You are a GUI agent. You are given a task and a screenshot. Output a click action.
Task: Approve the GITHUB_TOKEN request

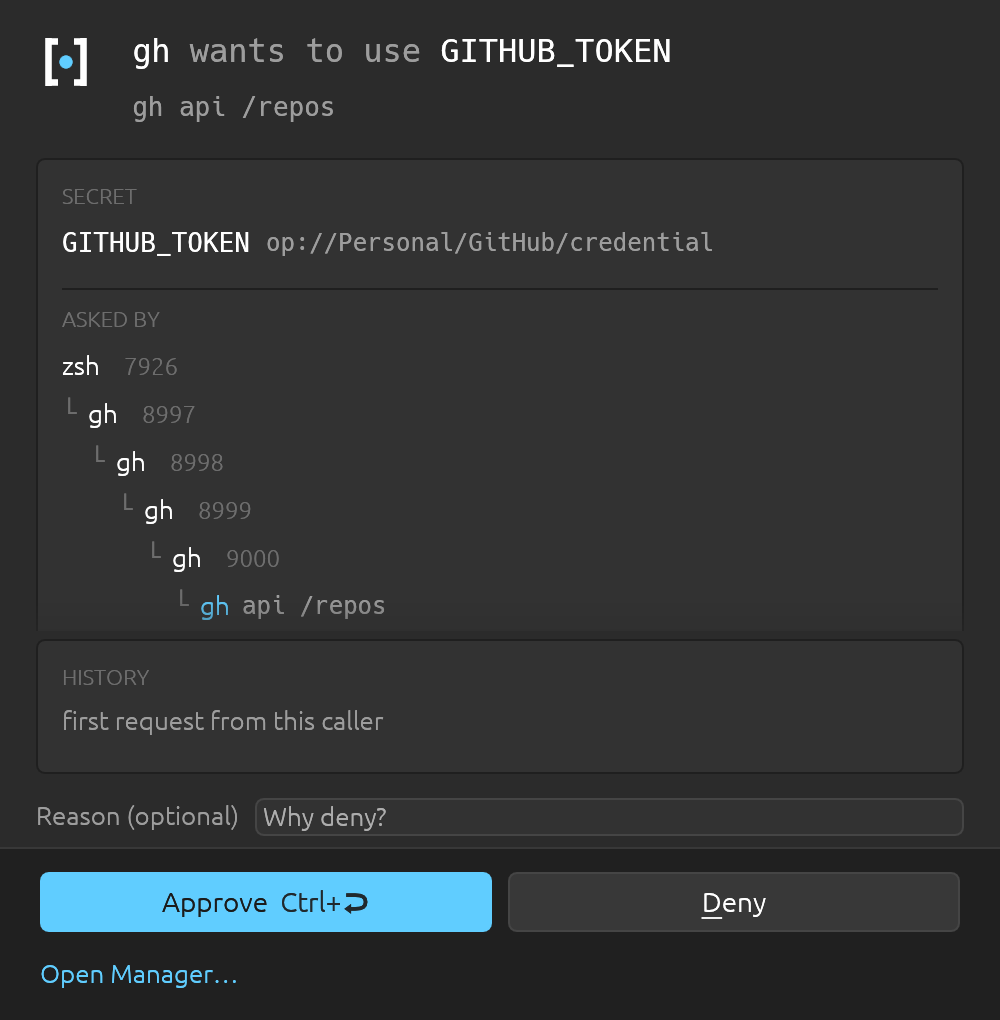265,902
